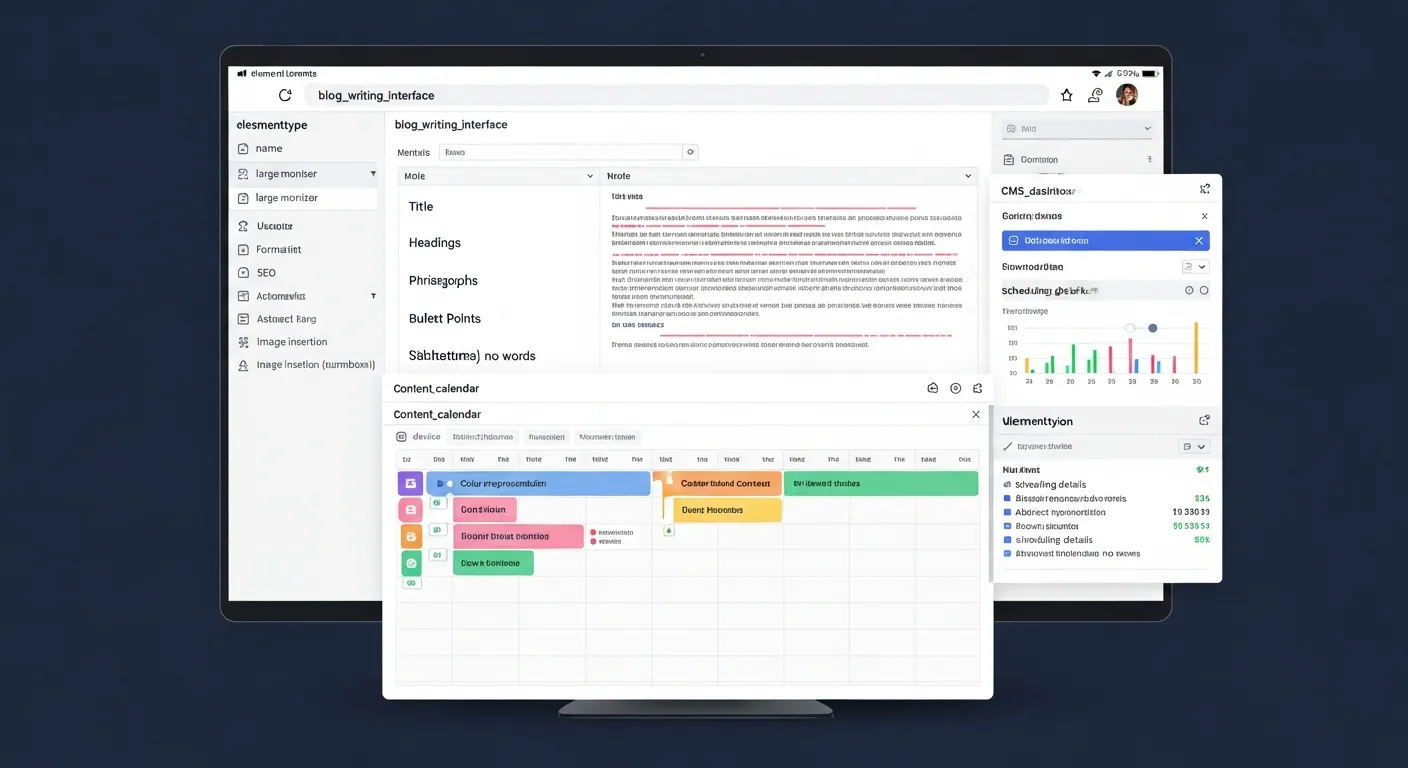Expand the 'large moniser' sidebar item
This screenshot has width=1408, height=768.
pyautogui.click(x=373, y=174)
